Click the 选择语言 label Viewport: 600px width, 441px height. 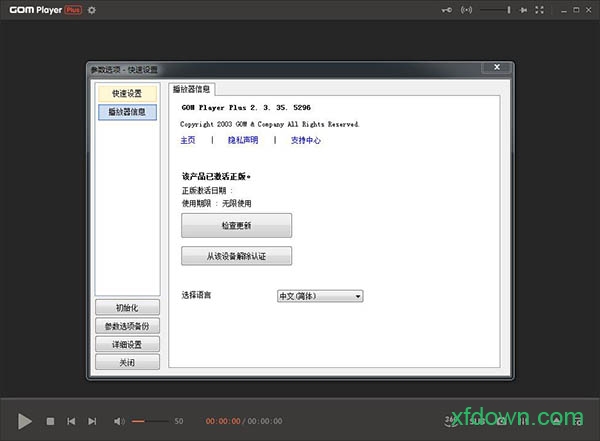(196, 295)
